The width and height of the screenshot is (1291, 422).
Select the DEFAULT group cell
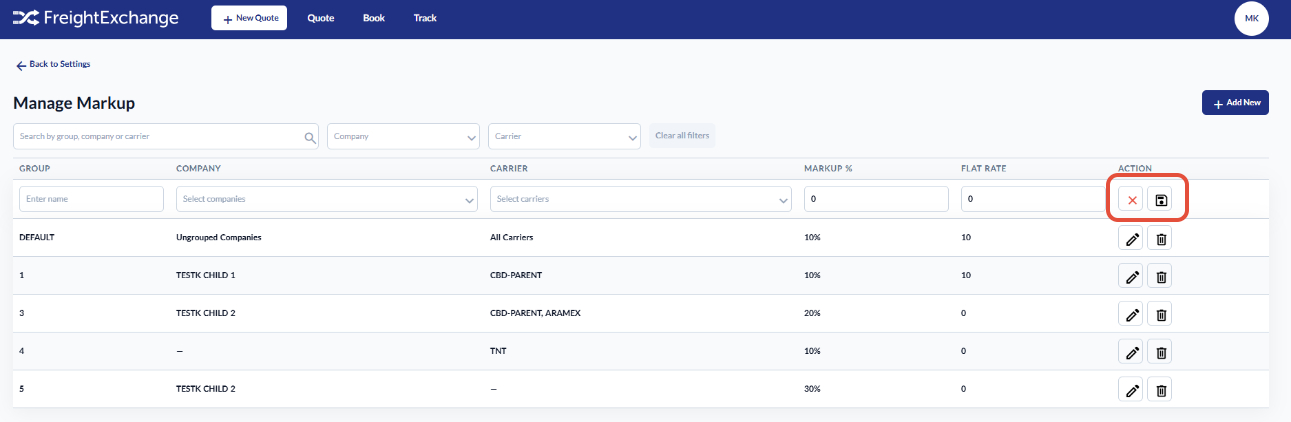click(36, 239)
